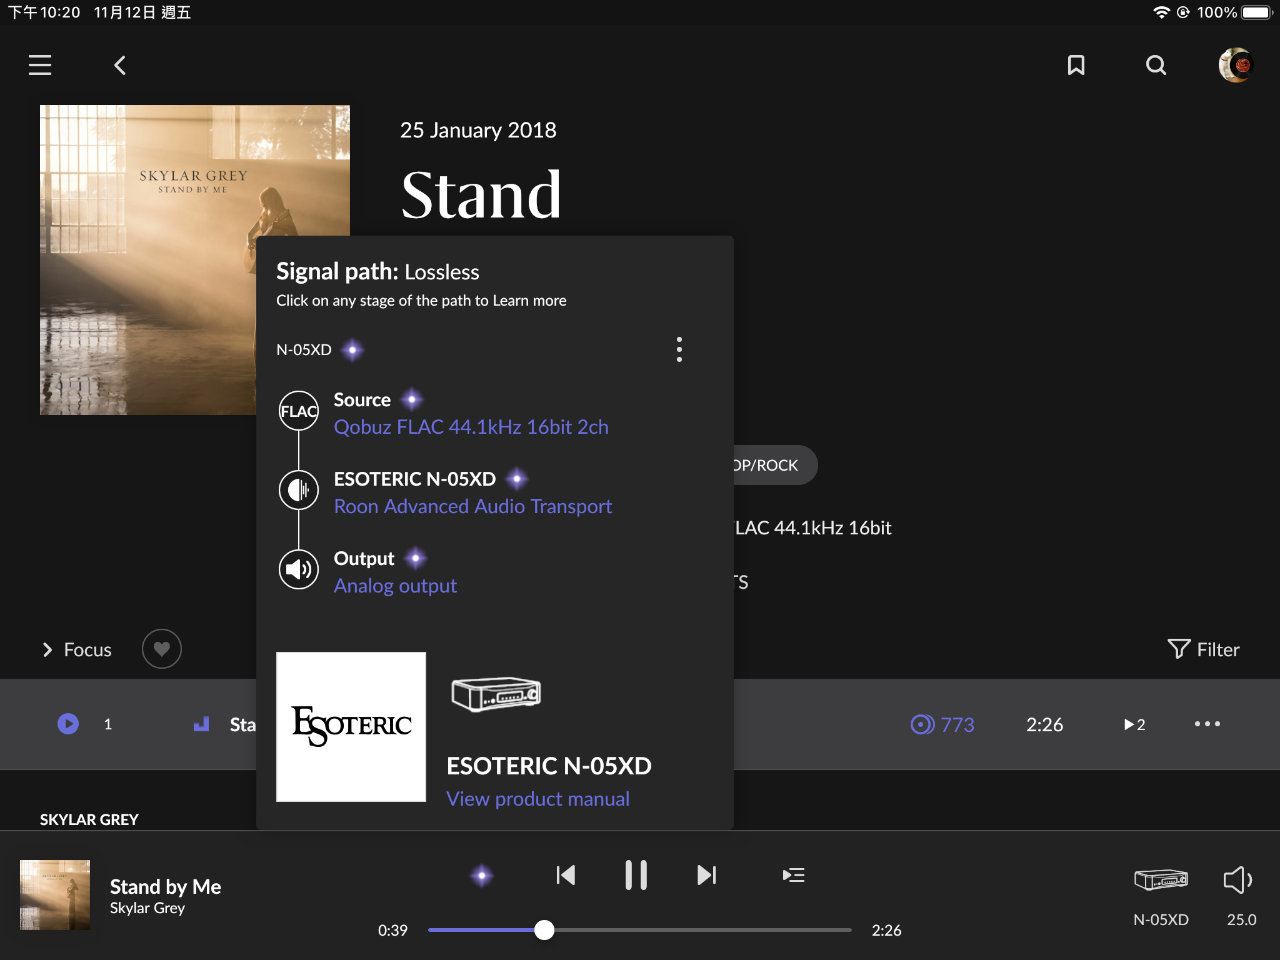Click the Wi-Fi icon in status bar
1280x960 pixels.
point(1161,13)
